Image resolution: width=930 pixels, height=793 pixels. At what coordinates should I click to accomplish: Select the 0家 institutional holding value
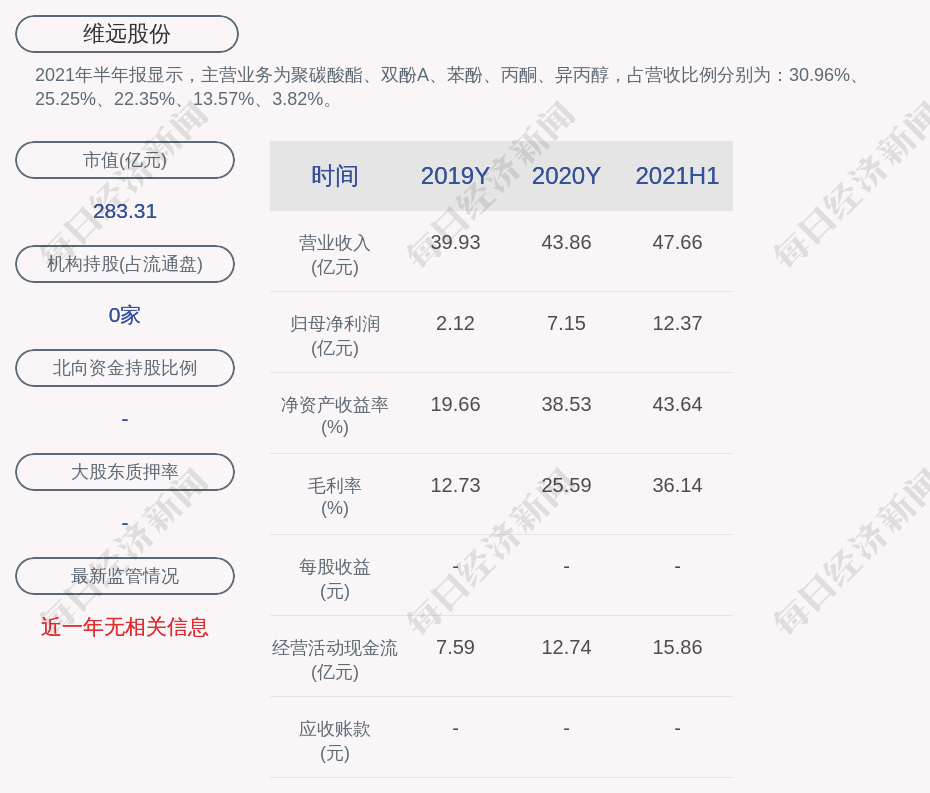[125, 315]
